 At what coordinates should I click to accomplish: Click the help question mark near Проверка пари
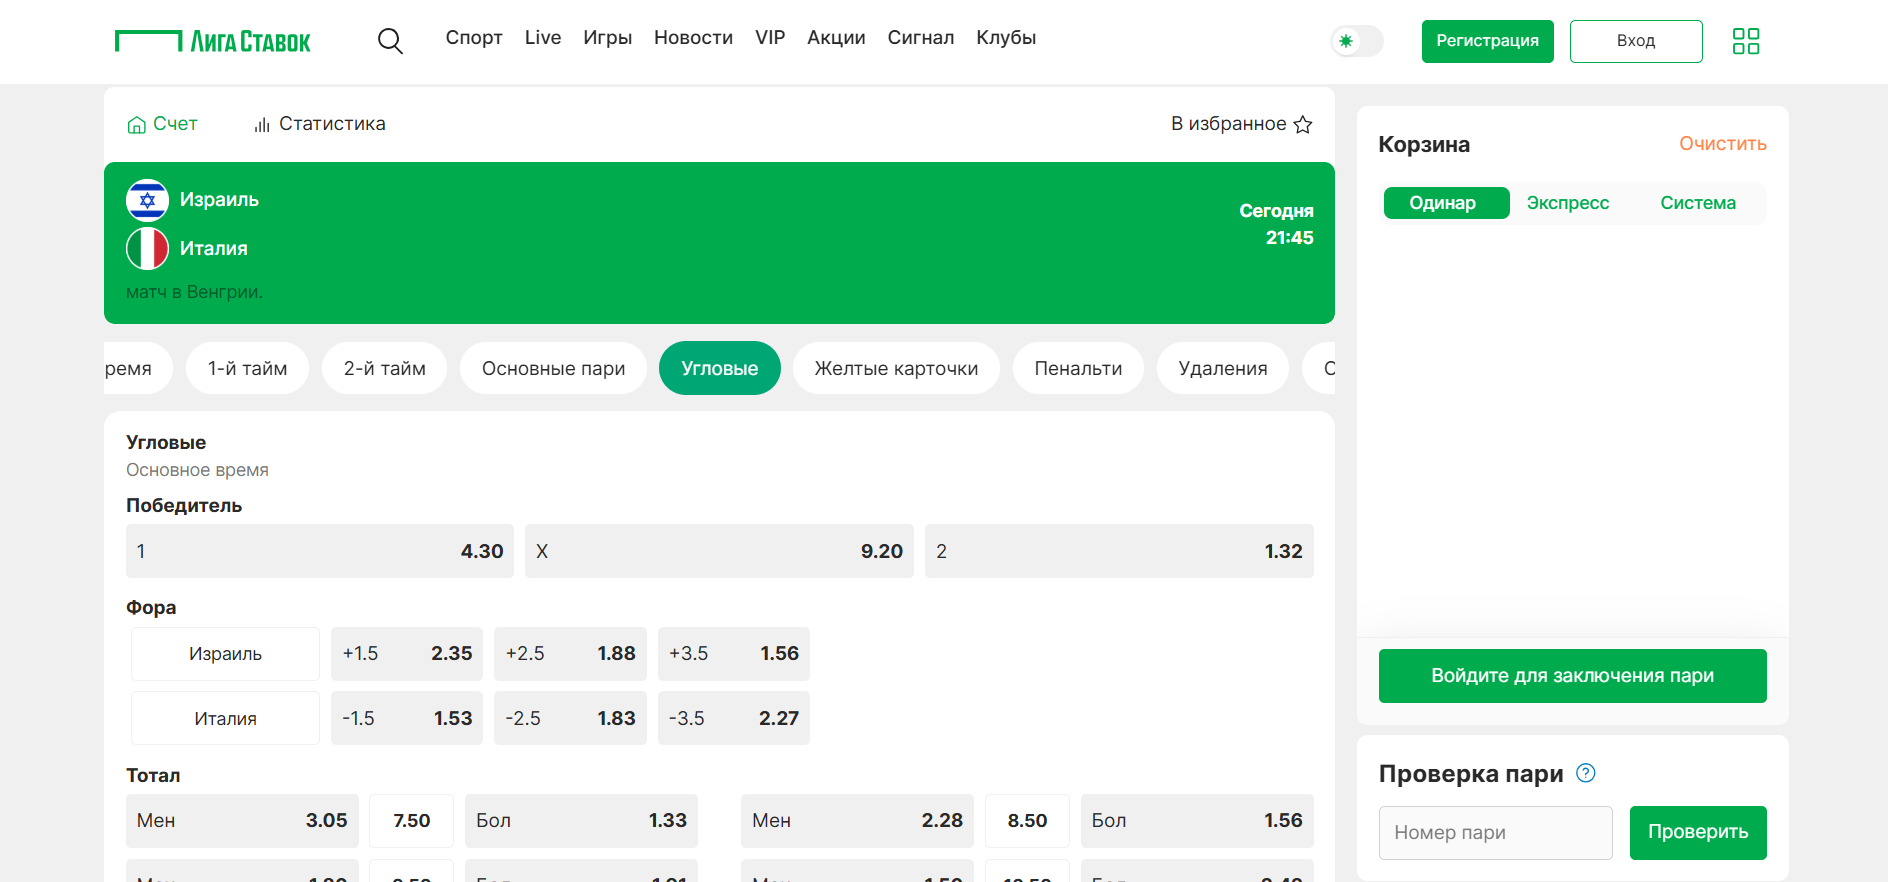(x=1585, y=773)
